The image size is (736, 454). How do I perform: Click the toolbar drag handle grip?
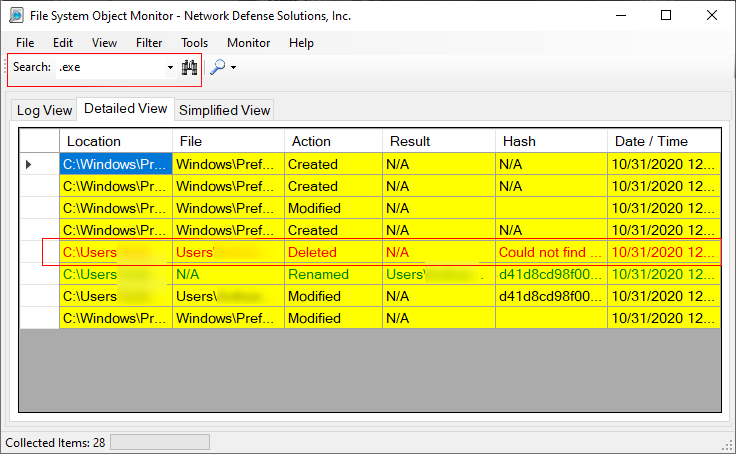[9, 68]
